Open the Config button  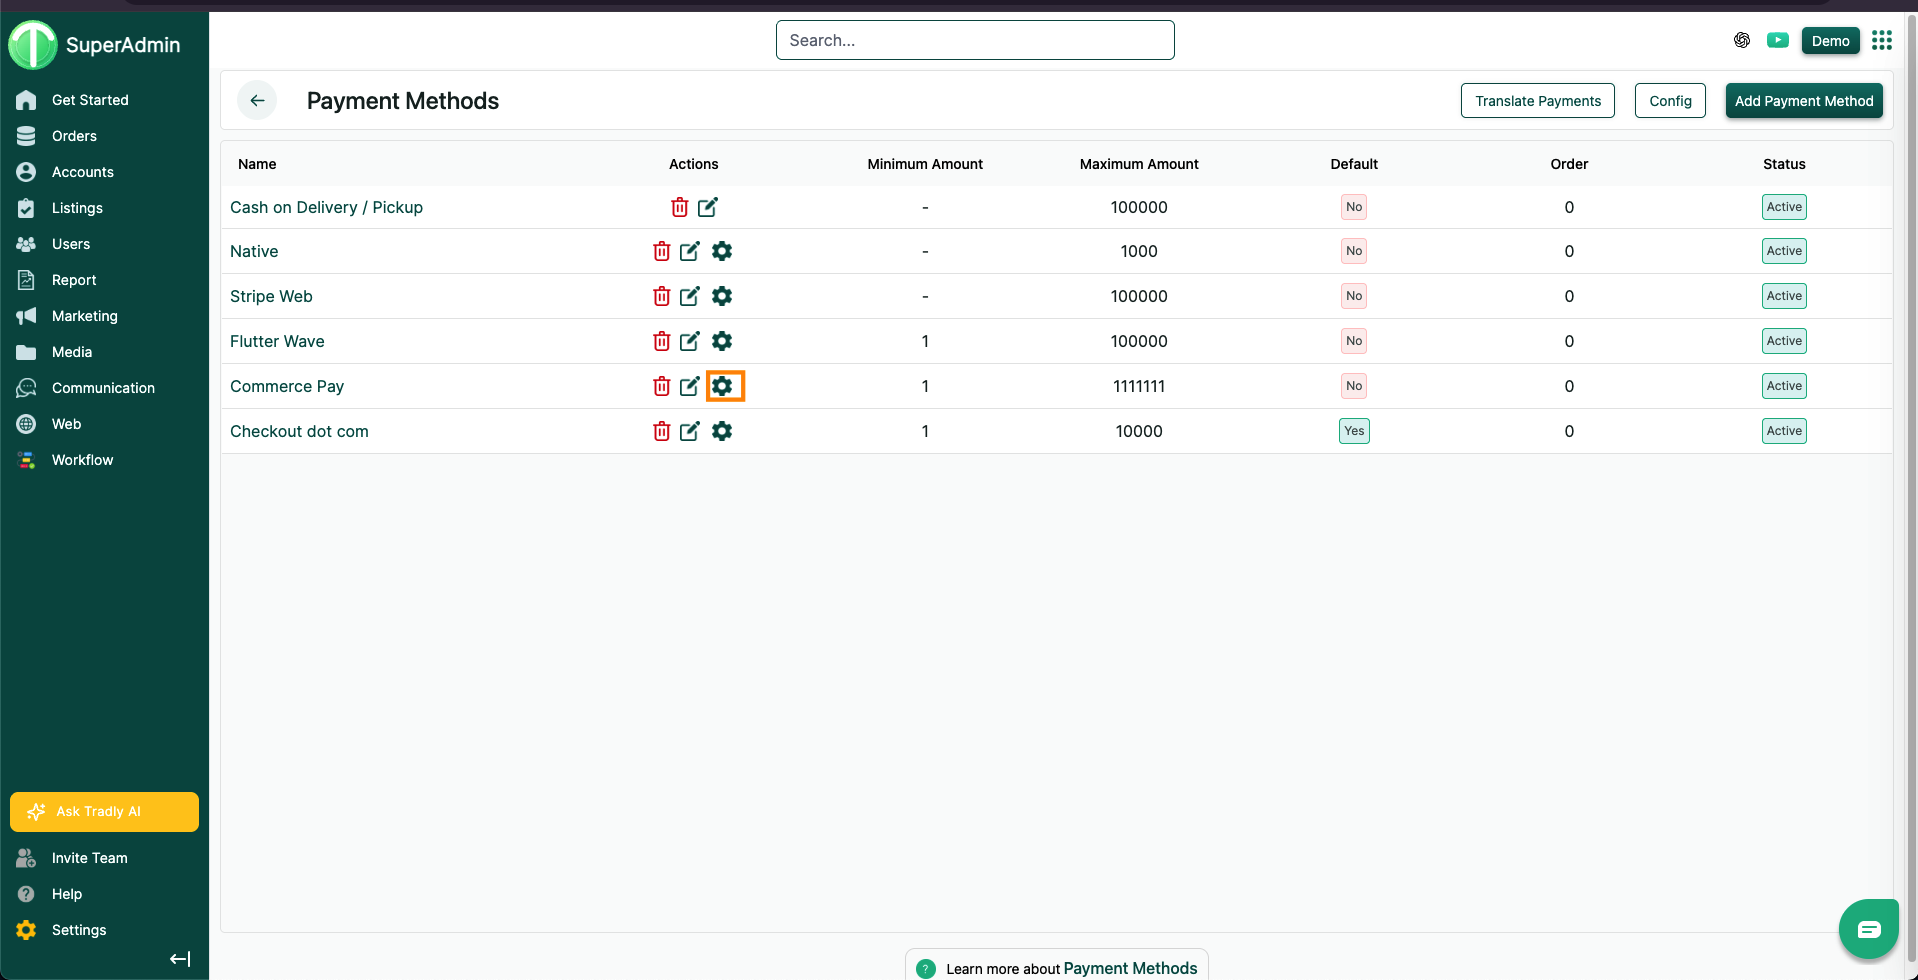(1670, 101)
